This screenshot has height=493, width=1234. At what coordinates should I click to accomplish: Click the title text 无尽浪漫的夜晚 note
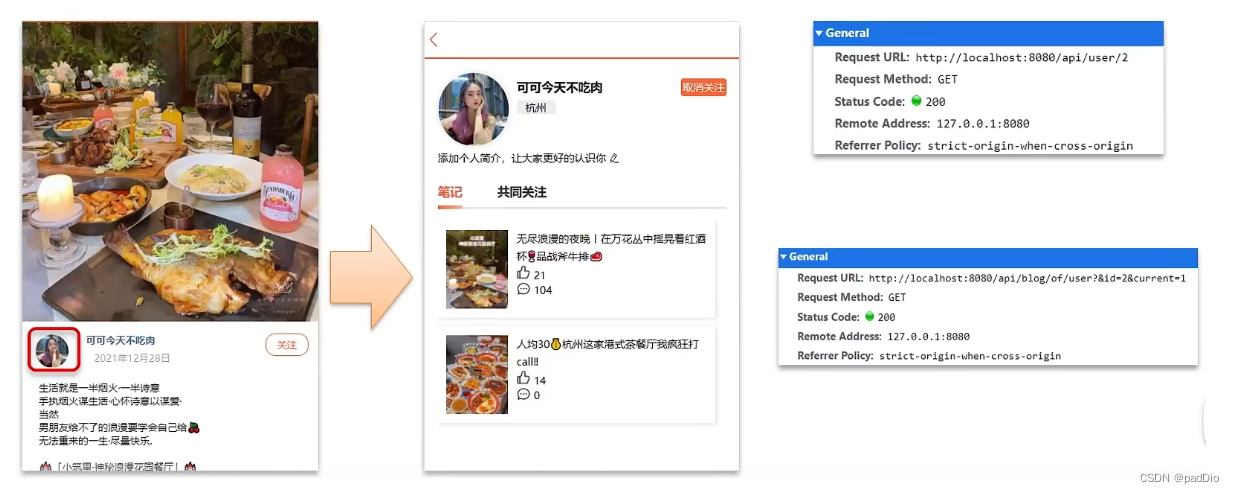[x=611, y=248]
